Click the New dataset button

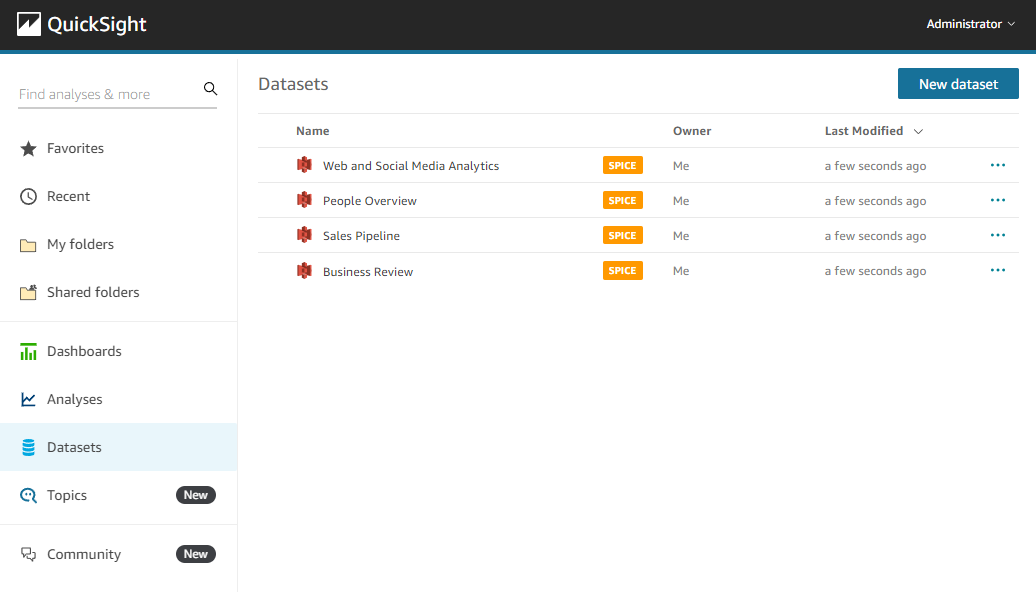(958, 84)
